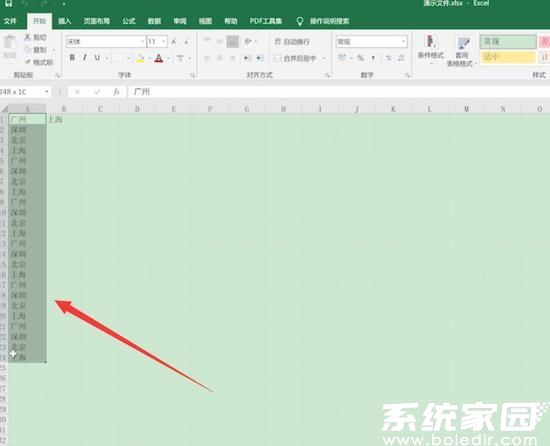Click the Save icon in title bar
This screenshot has width=550, height=446.
8,4
